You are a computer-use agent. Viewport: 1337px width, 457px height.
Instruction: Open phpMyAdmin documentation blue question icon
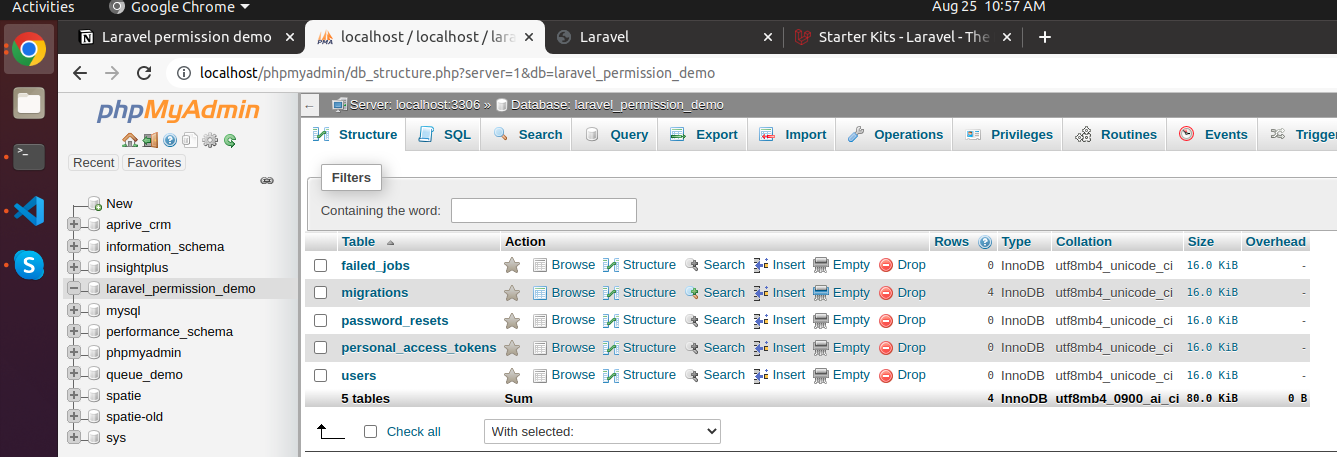(170, 140)
